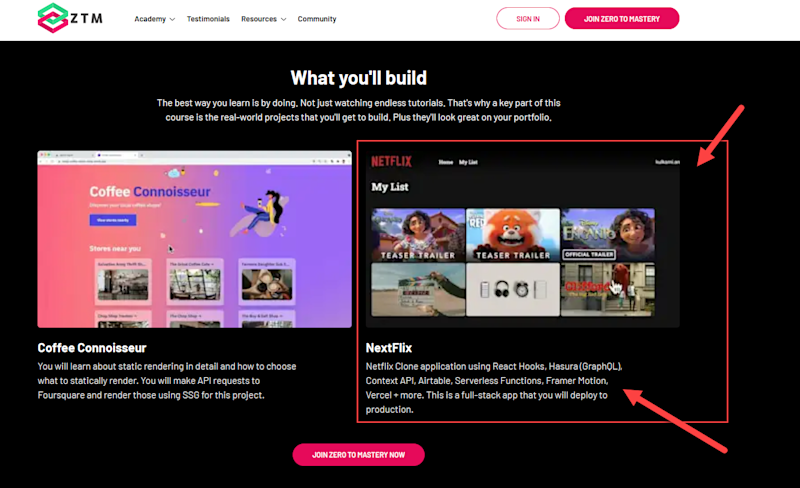Open the Clifford movie thumbnail
Viewport: 800px width, 488px height.
pos(608,289)
